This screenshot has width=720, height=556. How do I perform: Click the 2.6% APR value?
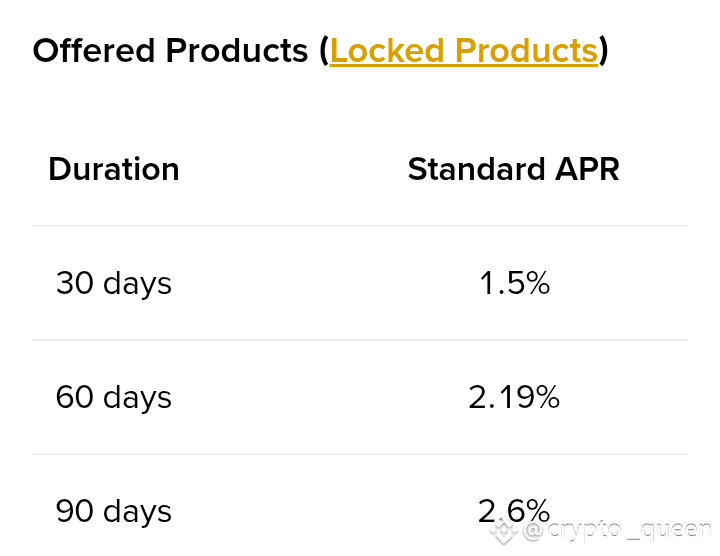click(514, 511)
